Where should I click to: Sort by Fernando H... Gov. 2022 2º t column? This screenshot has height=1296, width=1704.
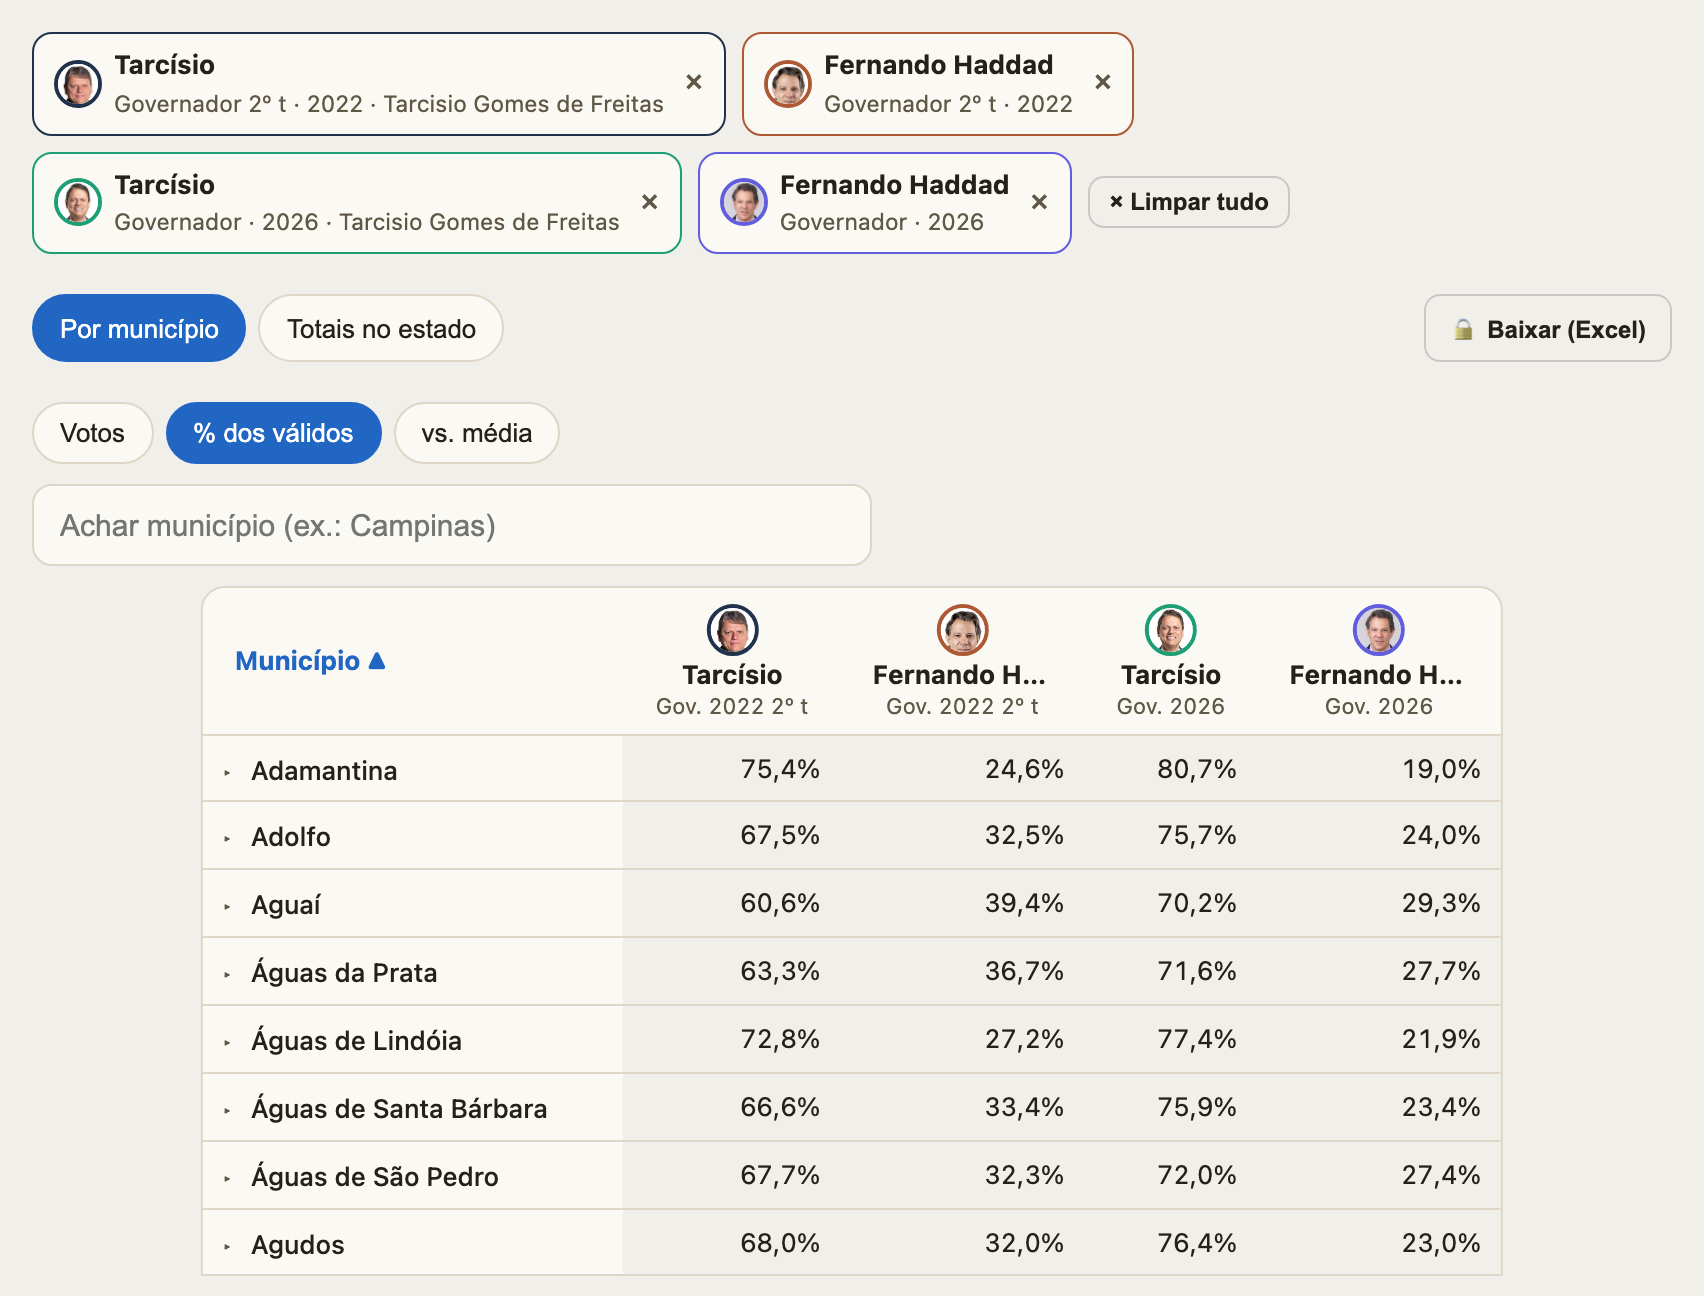(x=960, y=661)
